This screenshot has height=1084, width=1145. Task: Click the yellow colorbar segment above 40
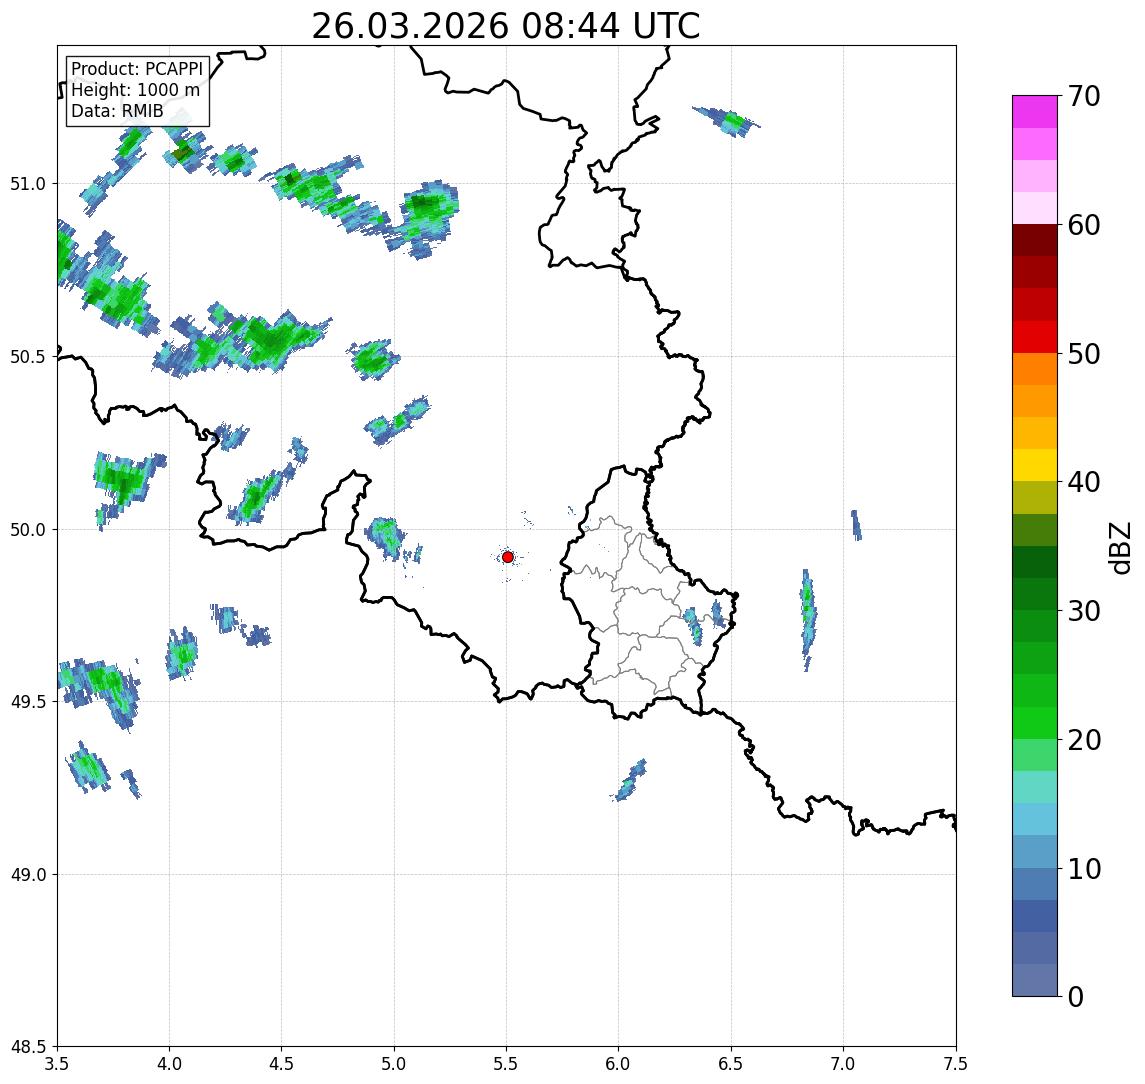tap(1035, 465)
